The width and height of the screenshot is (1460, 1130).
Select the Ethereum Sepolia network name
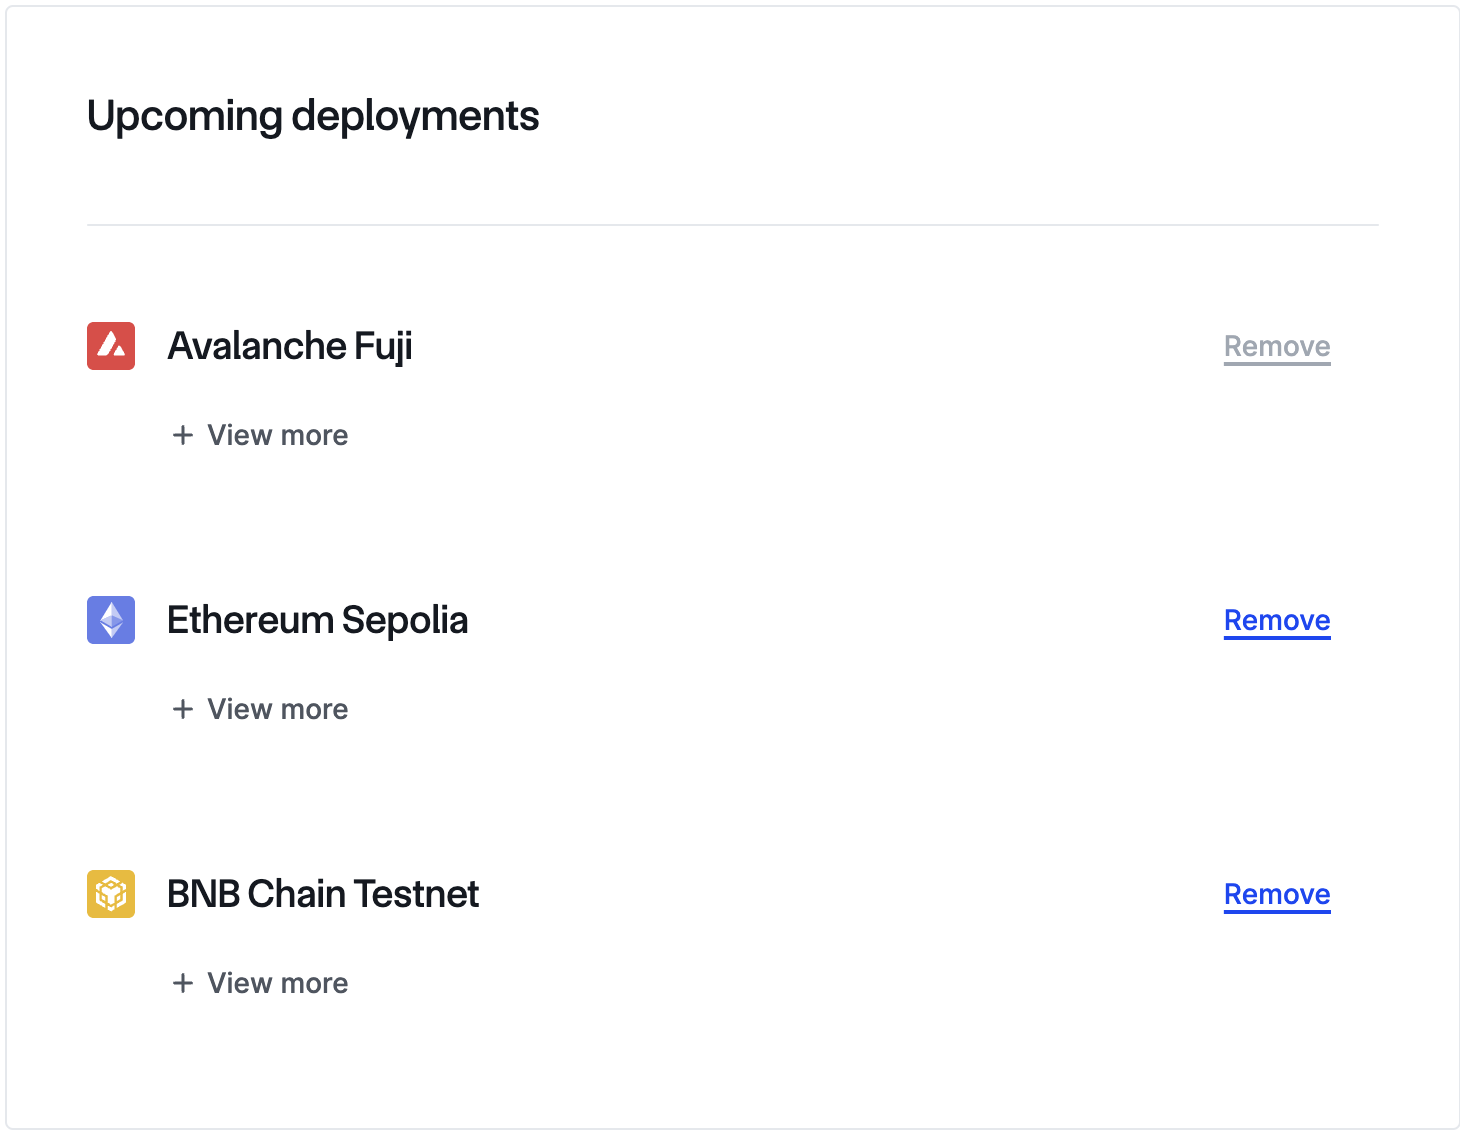tap(317, 620)
